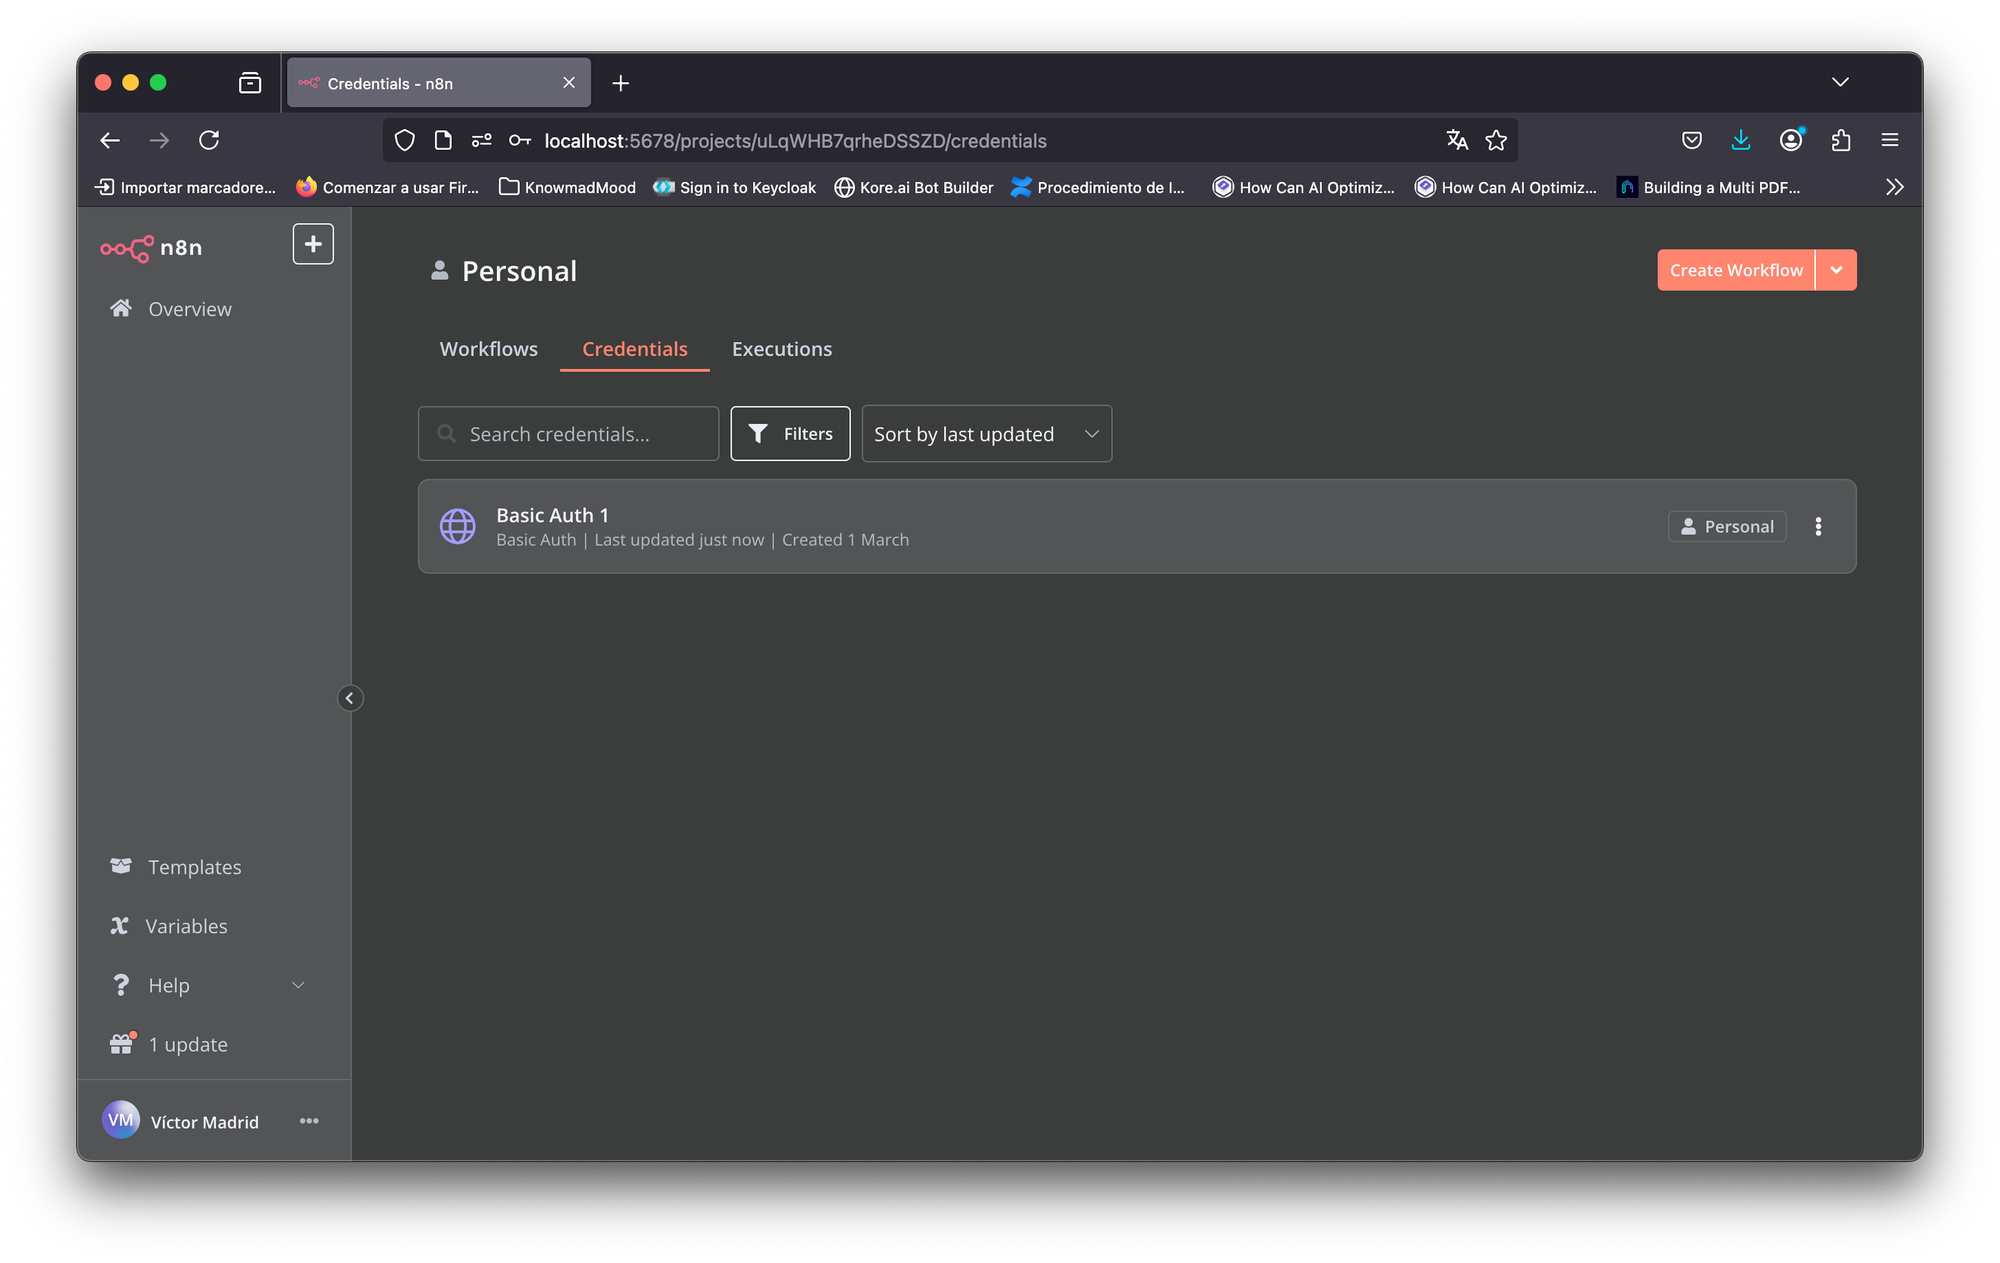Toggle the Filters panel
This screenshot has width=2000, height=1263.
[x=790, y=434]
